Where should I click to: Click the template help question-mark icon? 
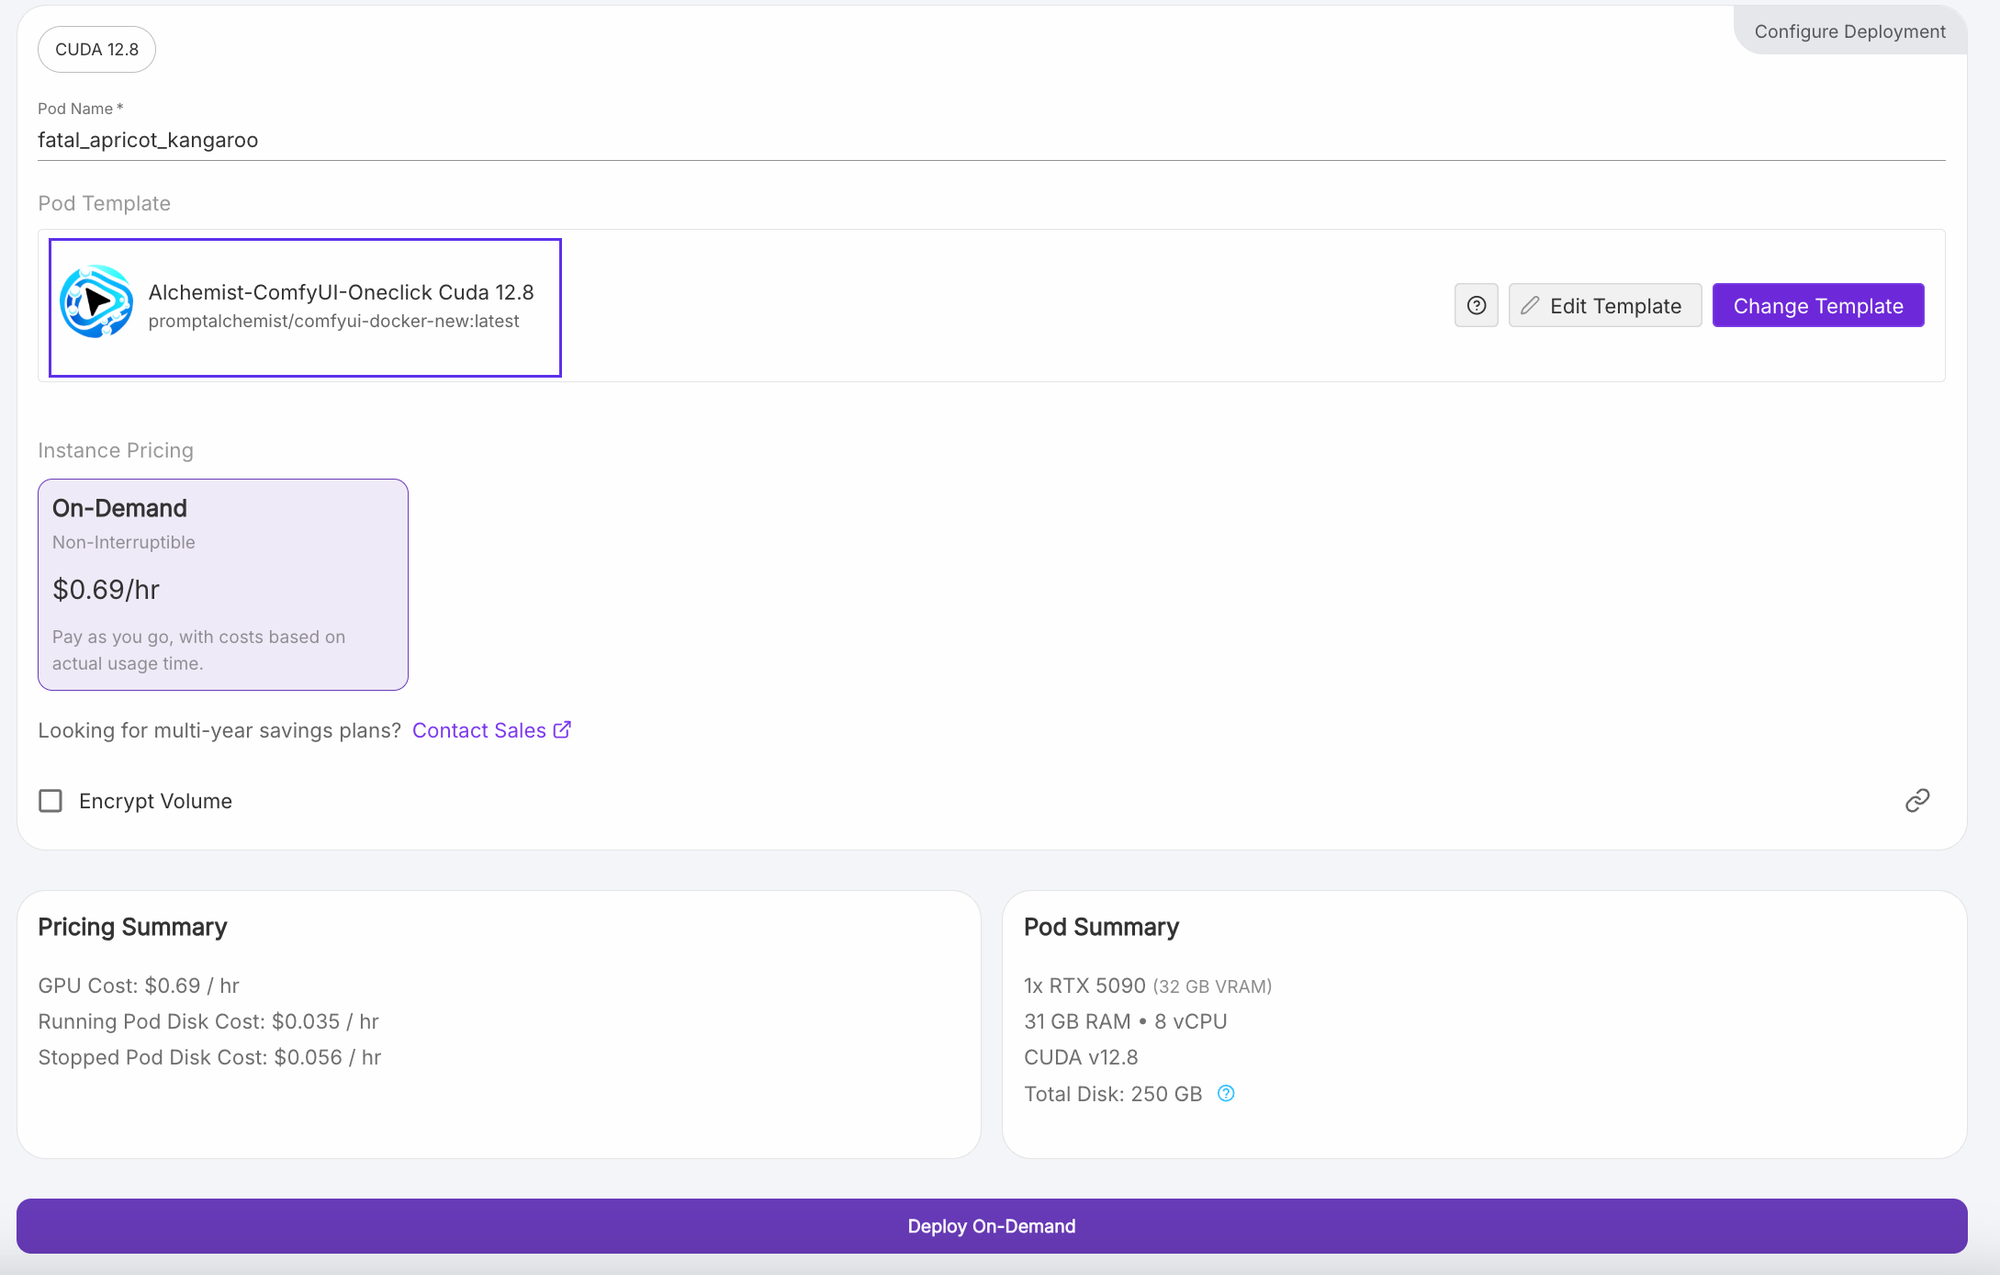coord(1476,306)
